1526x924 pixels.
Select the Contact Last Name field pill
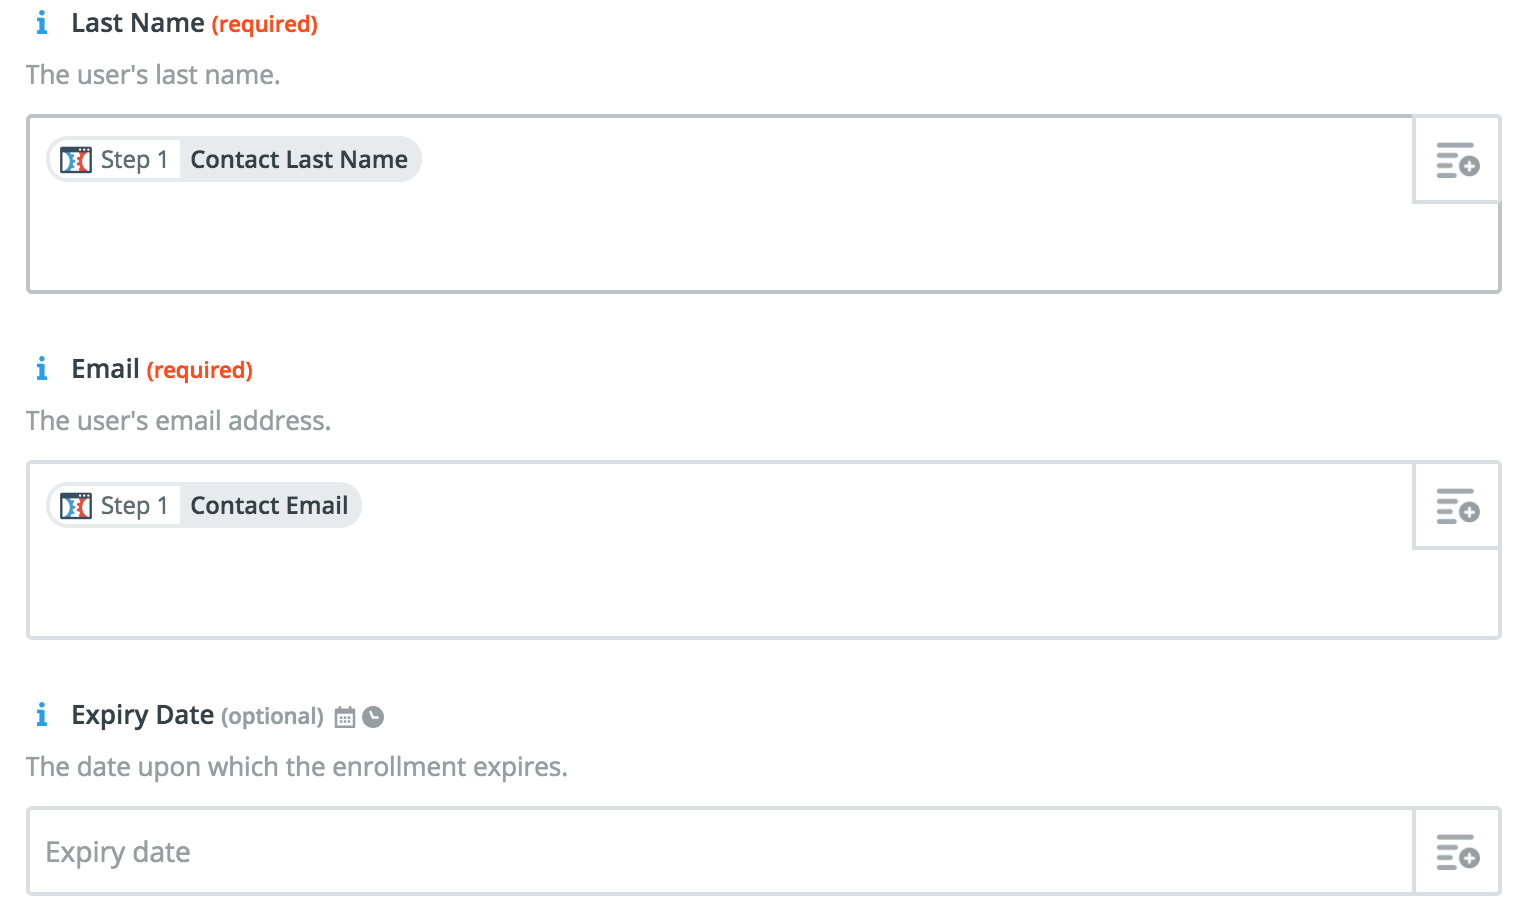click(234, 160)
